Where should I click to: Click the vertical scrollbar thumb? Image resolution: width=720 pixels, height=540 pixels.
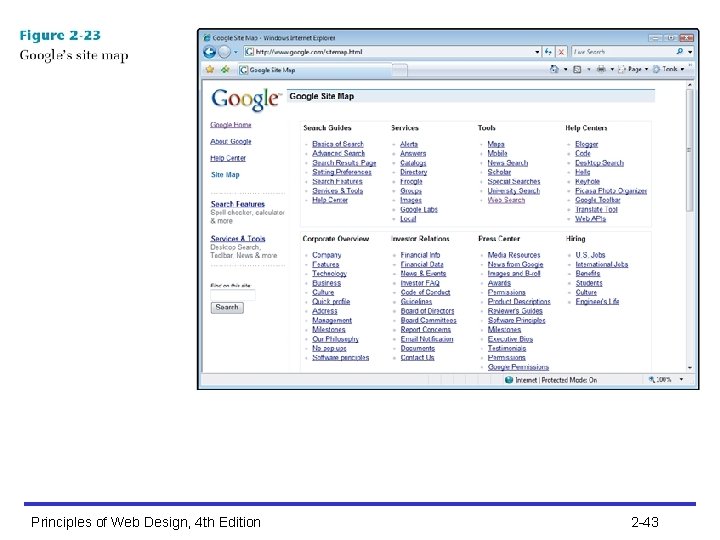point(689,150)
